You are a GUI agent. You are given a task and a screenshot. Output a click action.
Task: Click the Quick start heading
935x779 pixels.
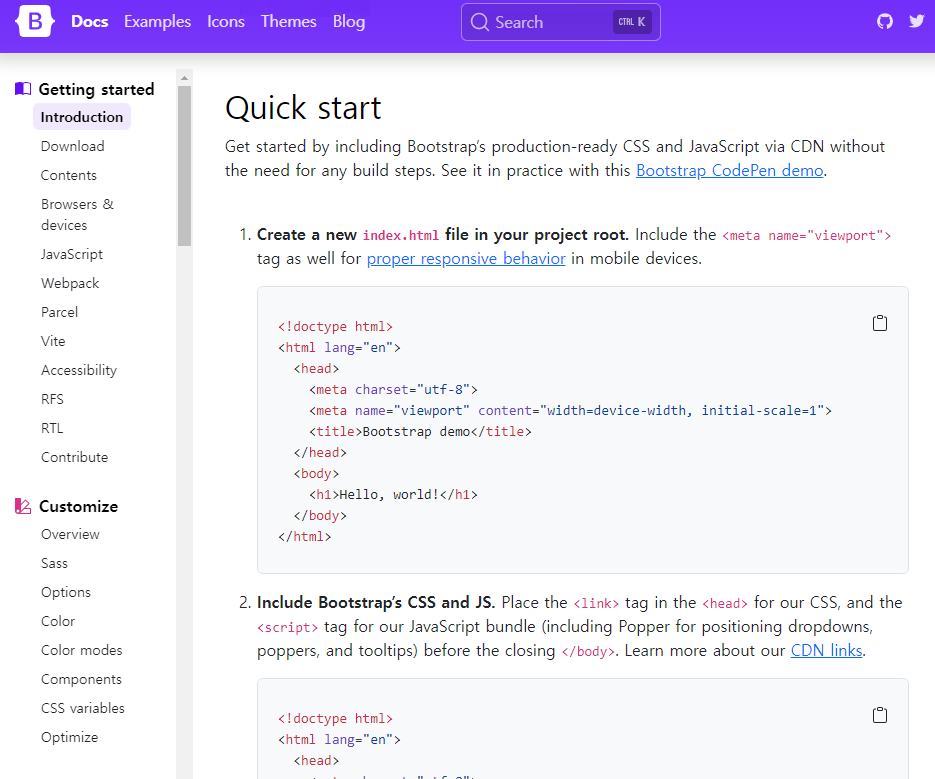click(x=303, y=109)
